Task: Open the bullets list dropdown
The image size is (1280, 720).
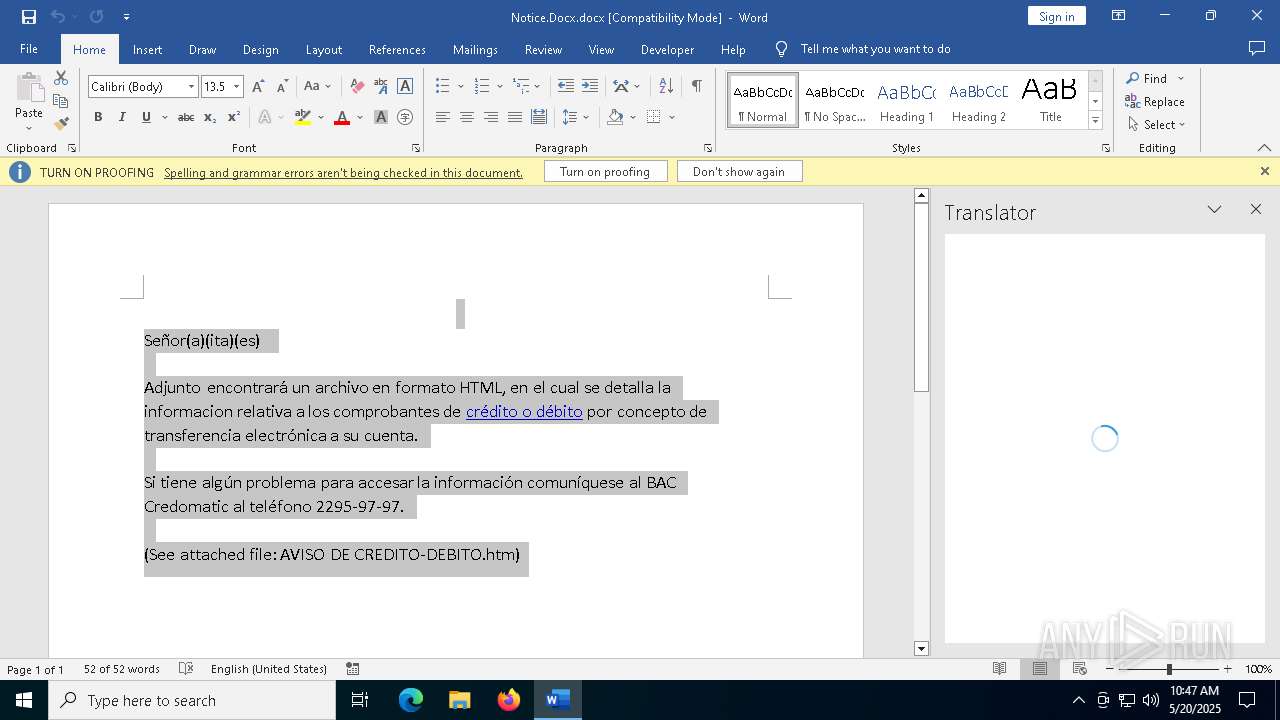Action: point(460,87)
